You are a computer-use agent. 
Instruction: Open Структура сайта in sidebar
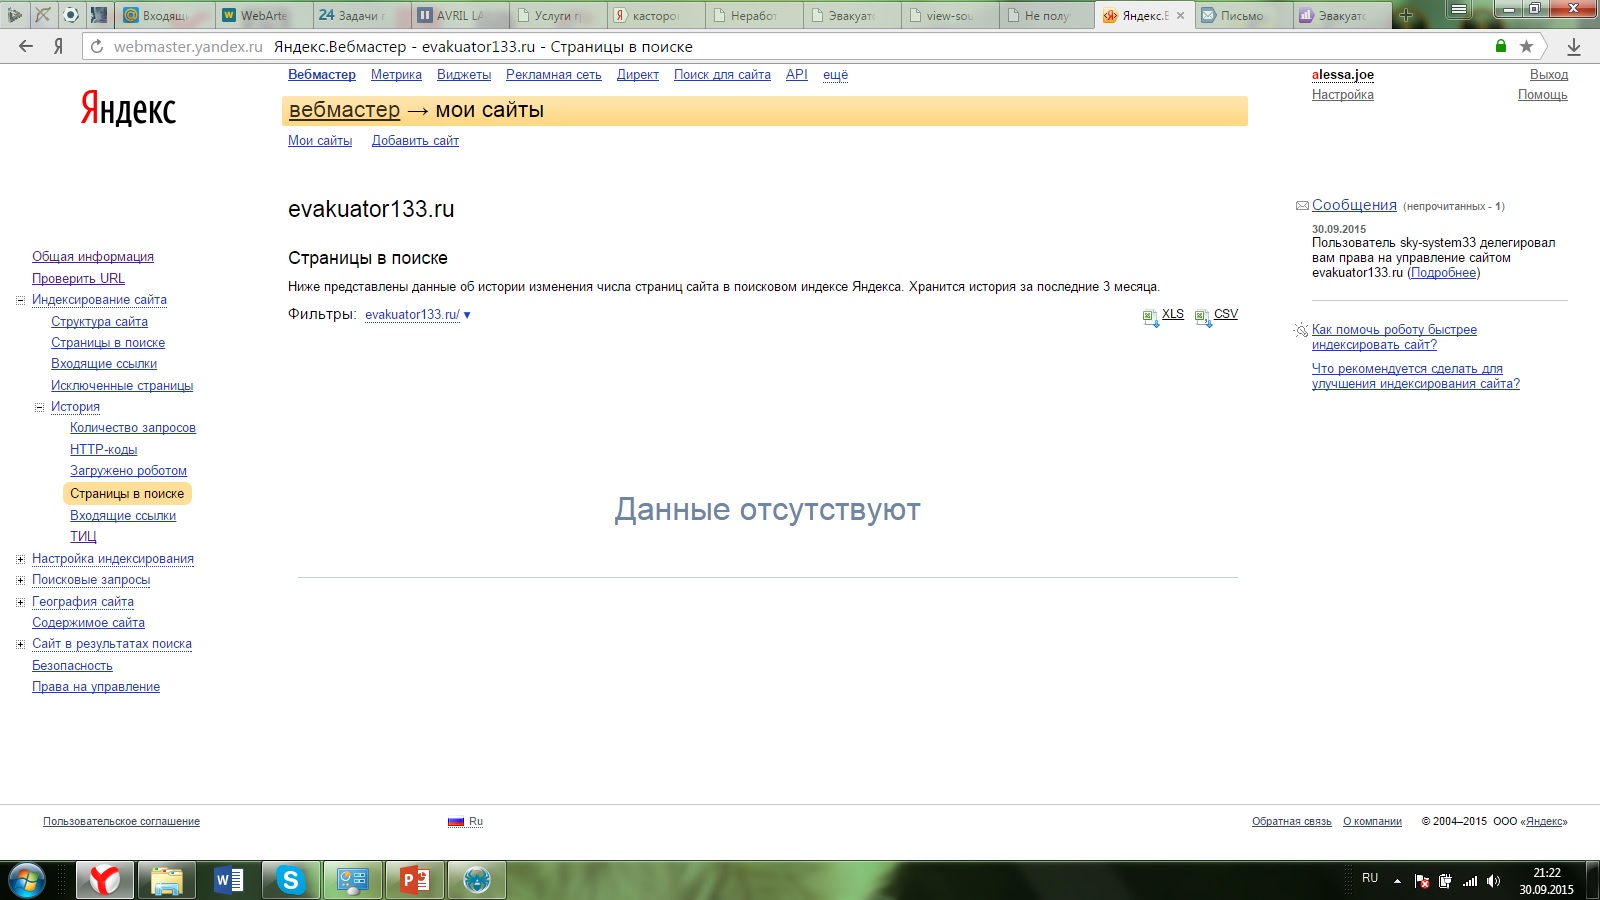[x=99, y=322]
